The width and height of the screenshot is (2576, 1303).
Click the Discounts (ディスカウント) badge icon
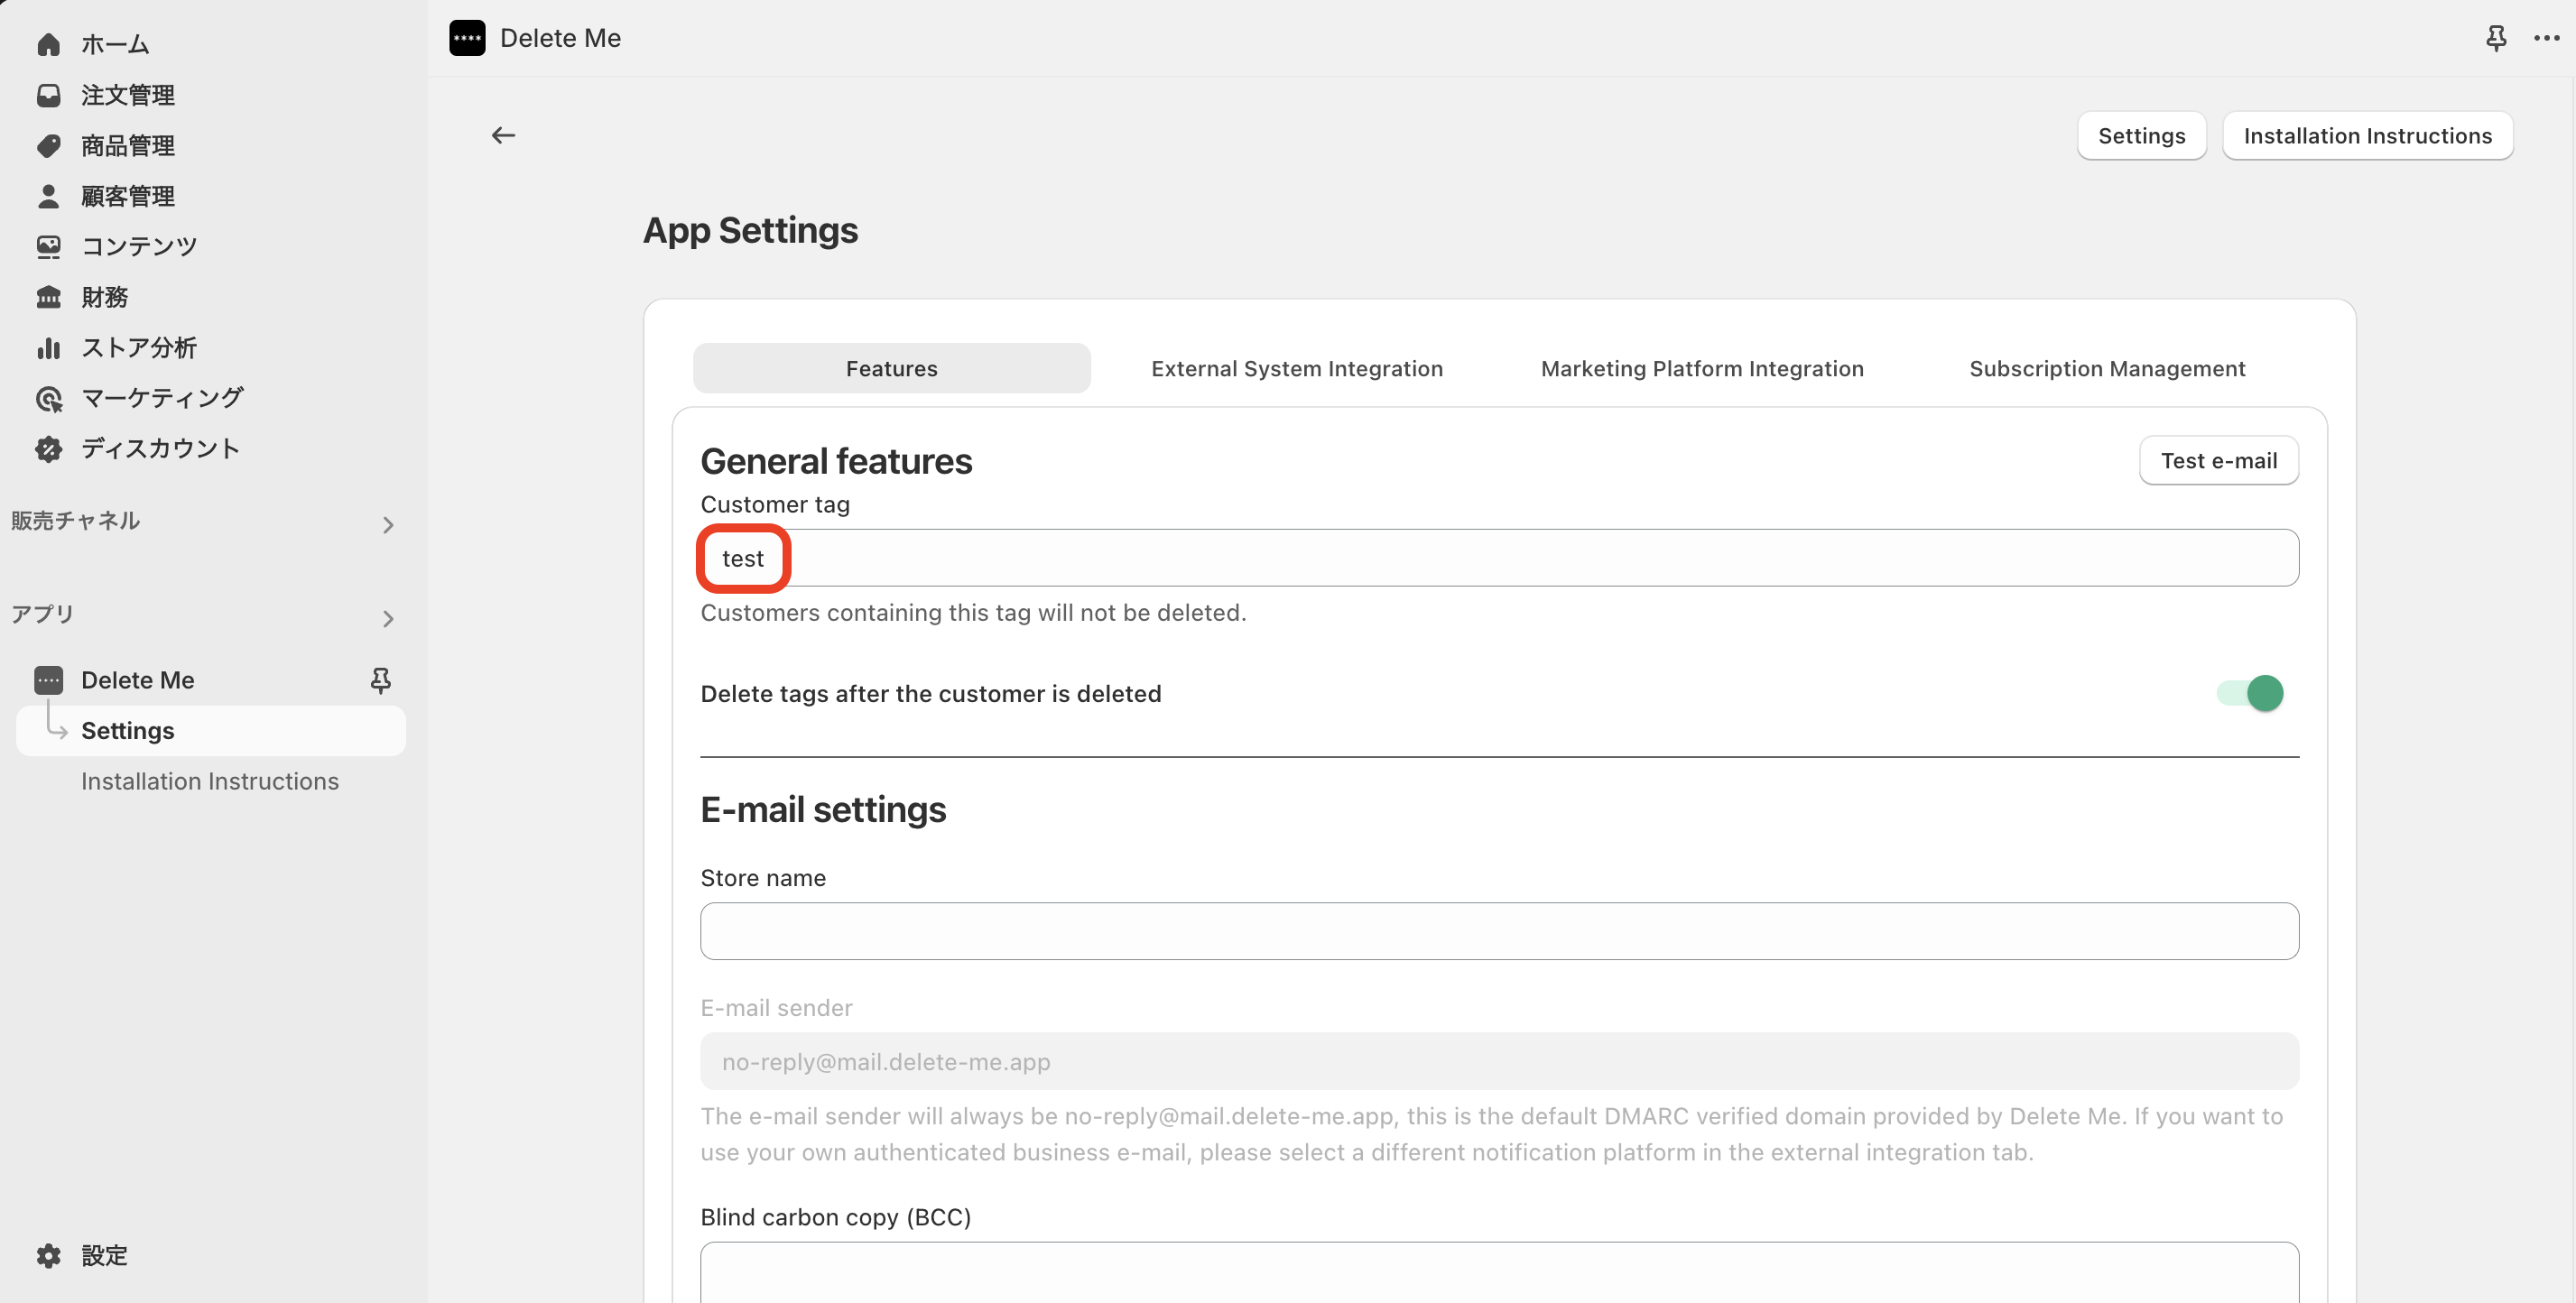click(48, 448)
